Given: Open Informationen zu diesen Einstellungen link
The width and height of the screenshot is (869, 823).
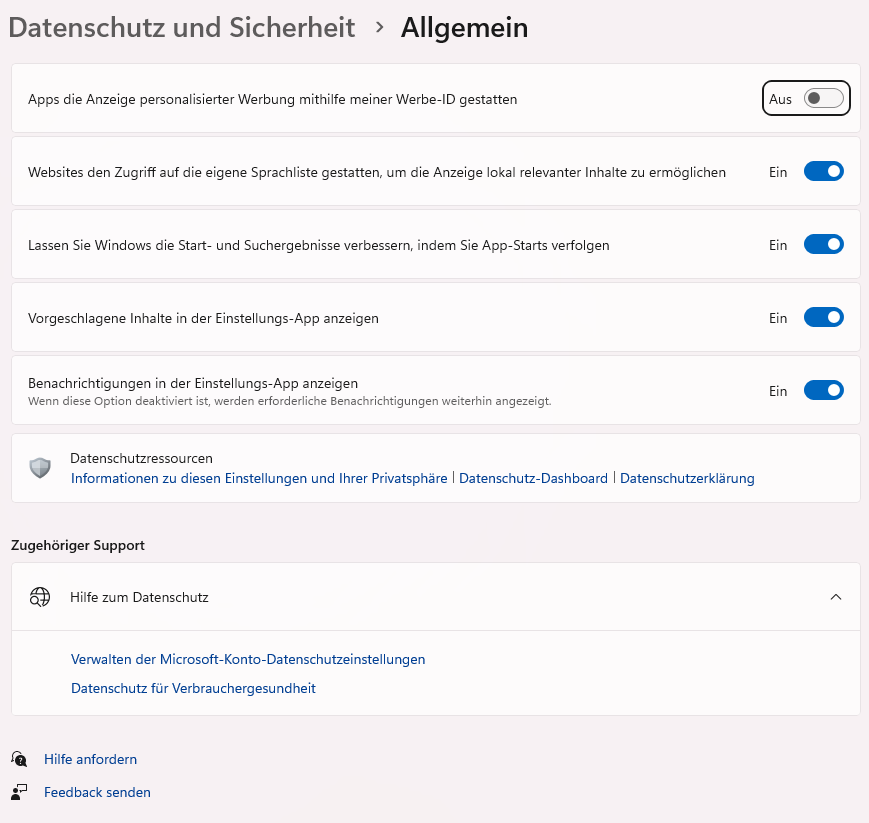Looking at the screenshot, I should tap(259, 478).
